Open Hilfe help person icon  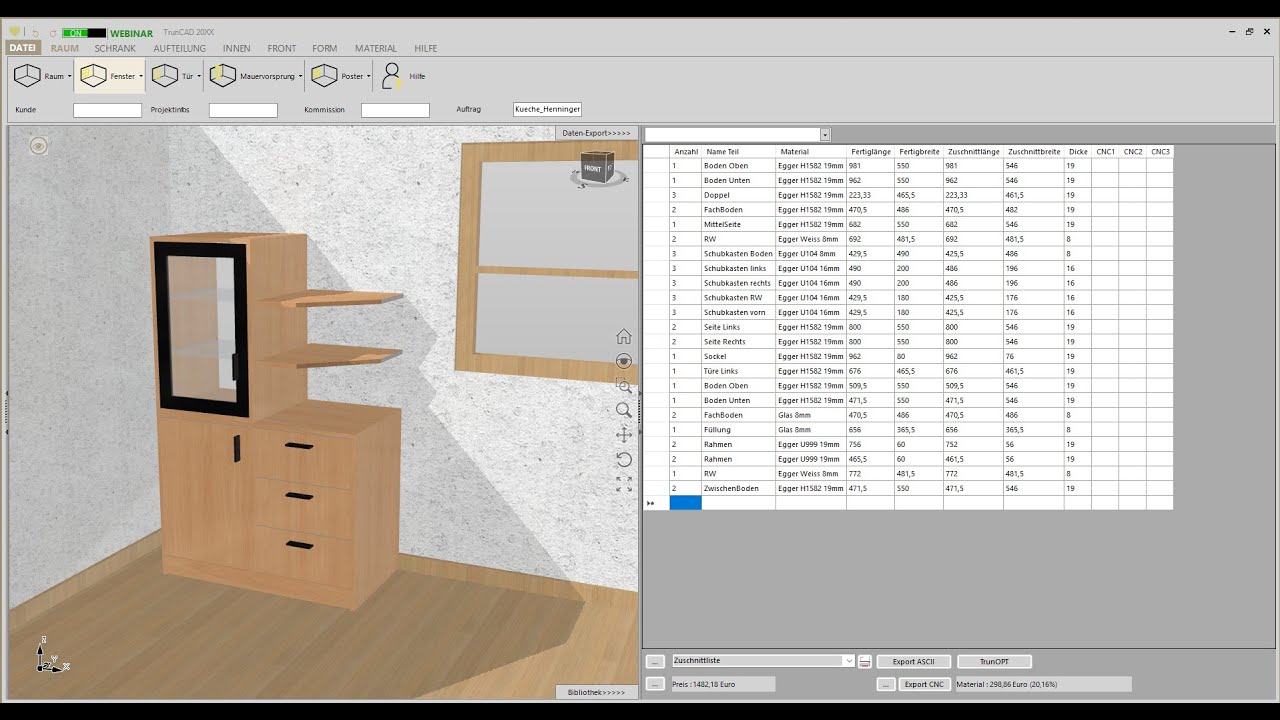point(391,76)
